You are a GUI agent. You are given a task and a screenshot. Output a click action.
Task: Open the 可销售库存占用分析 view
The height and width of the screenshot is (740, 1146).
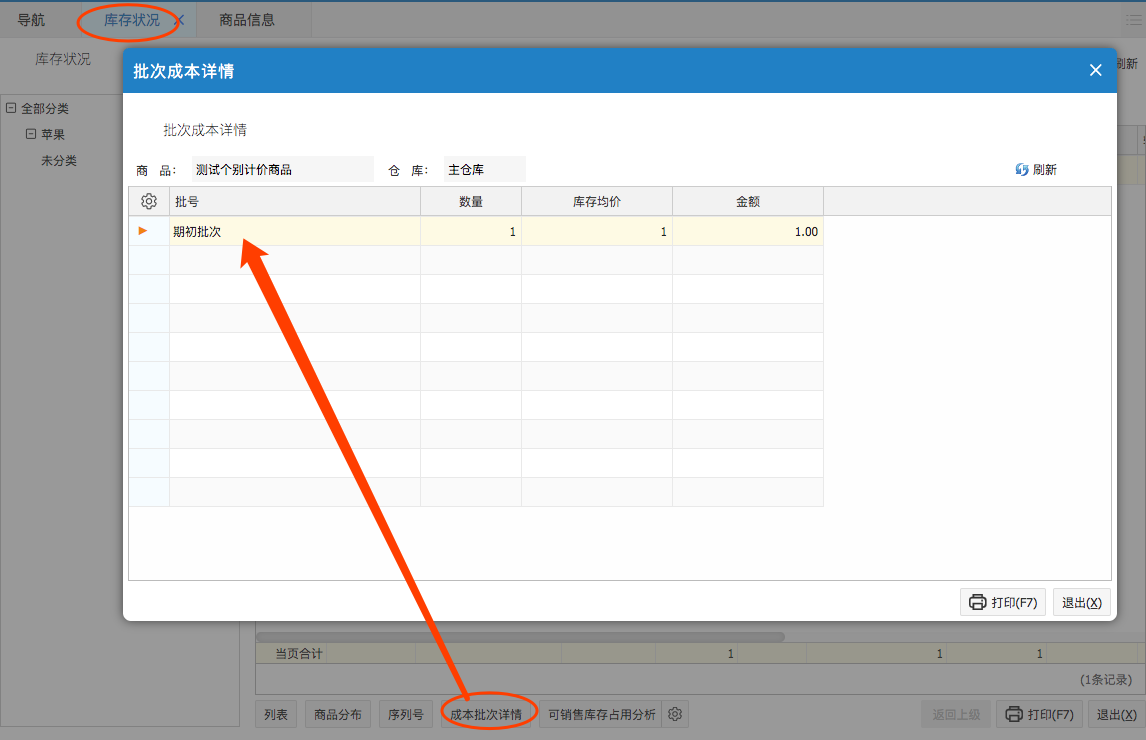(602, 714)
